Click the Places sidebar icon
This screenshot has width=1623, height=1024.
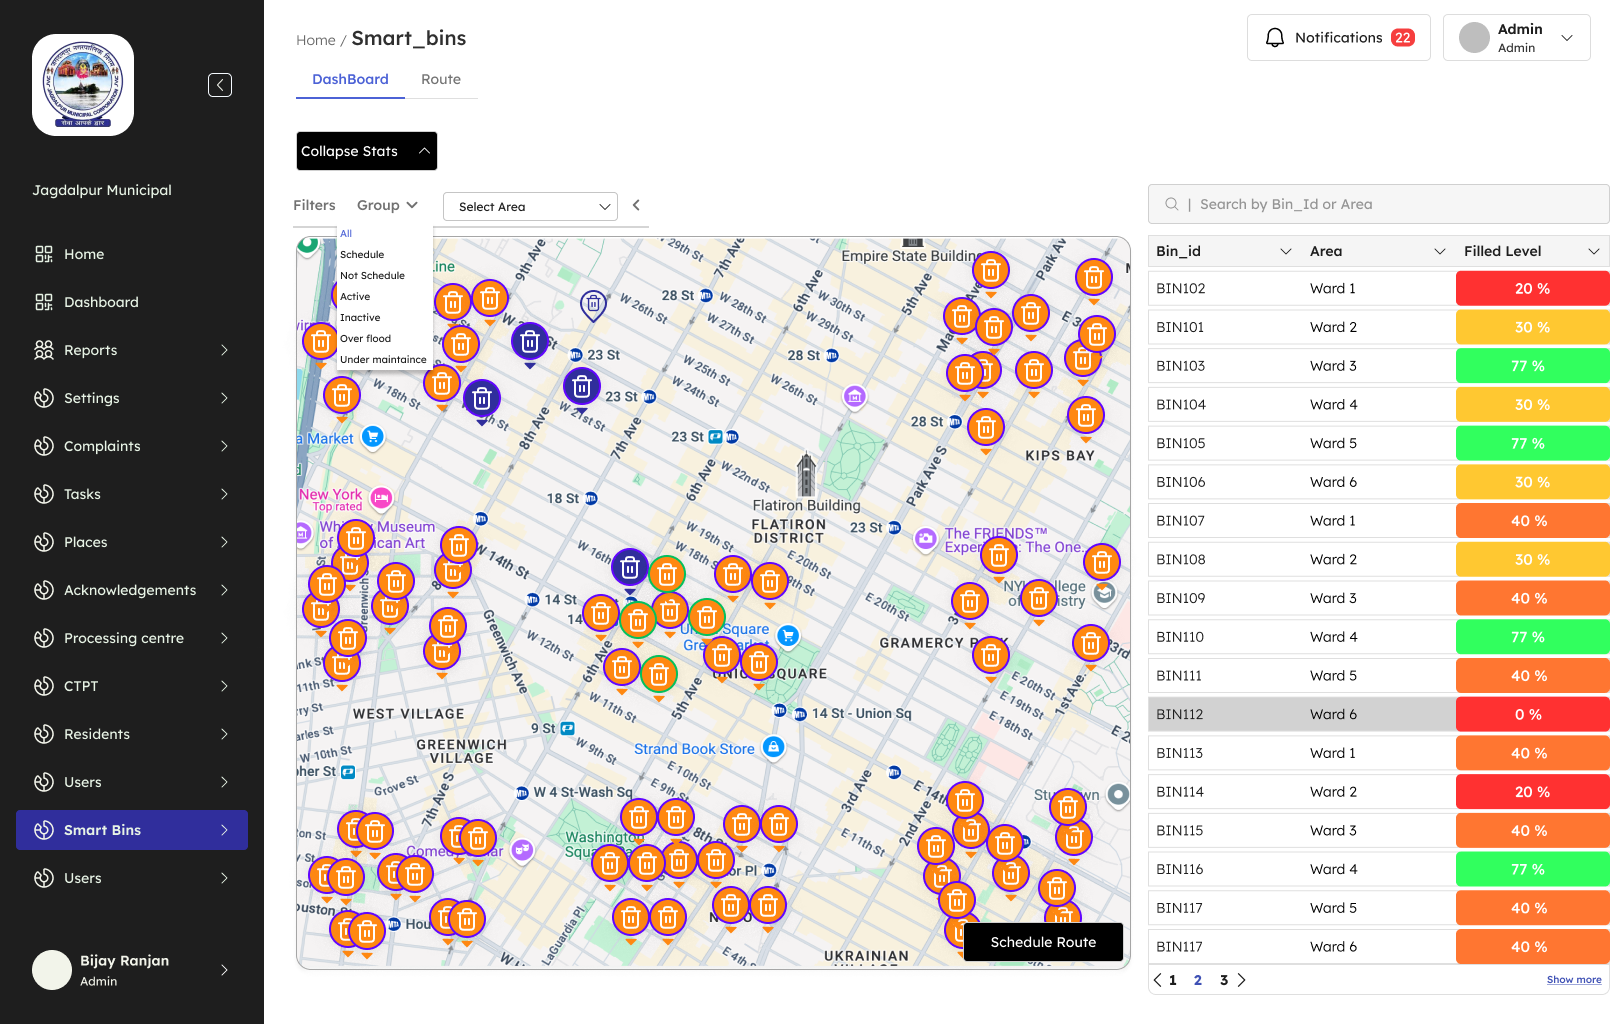[44, 542]
